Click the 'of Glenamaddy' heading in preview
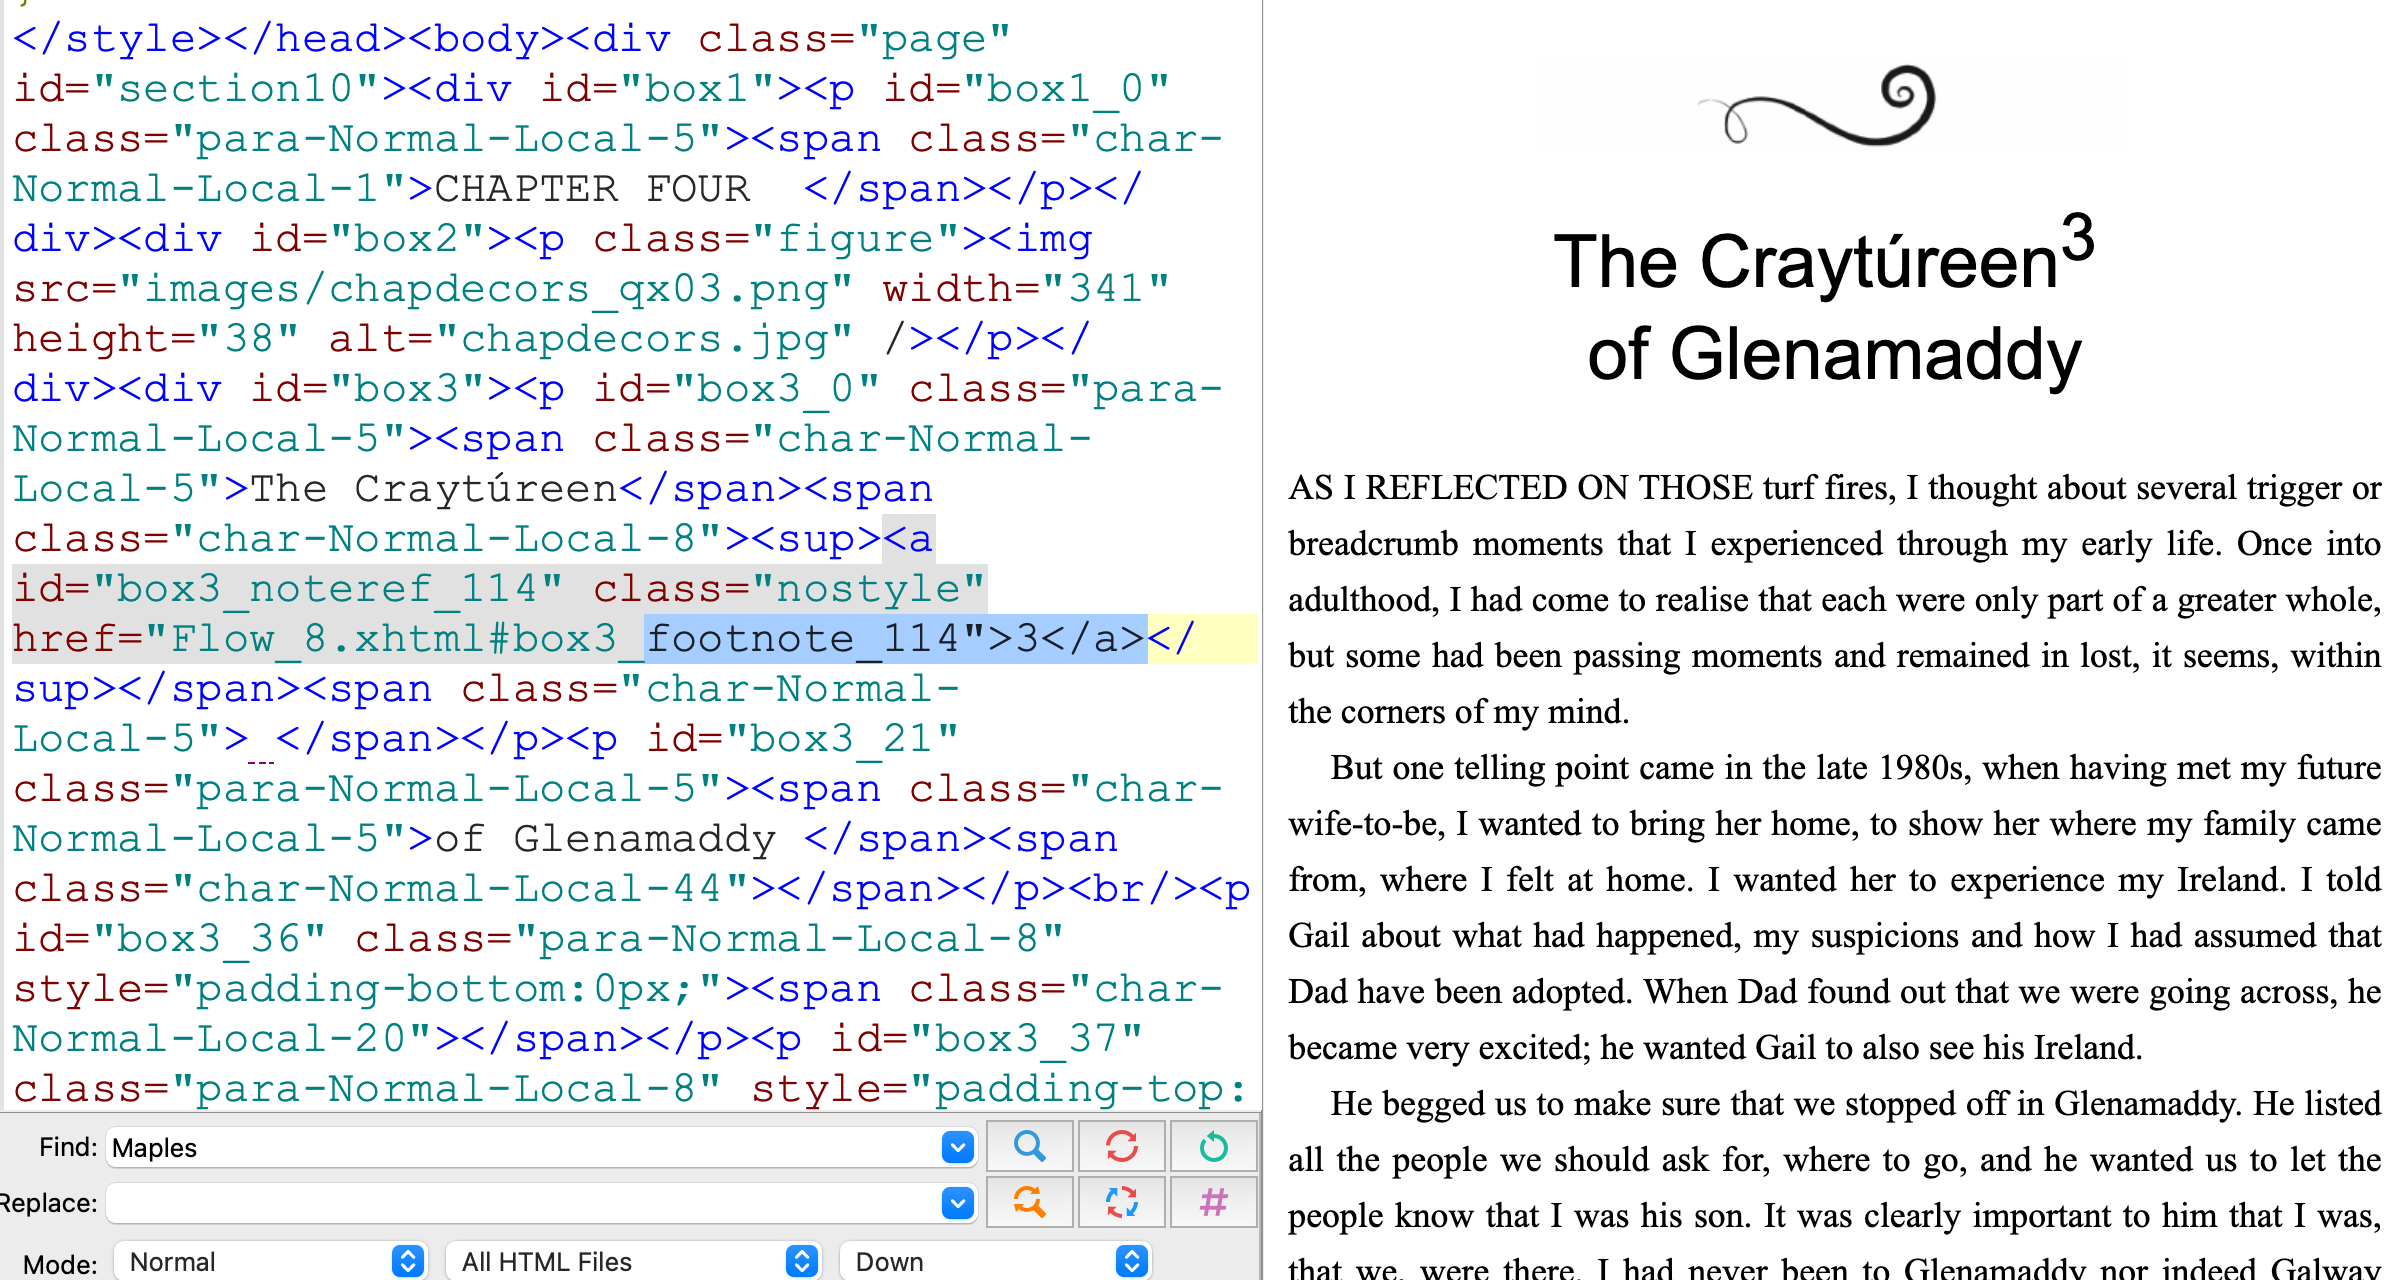 [1834, 354]
